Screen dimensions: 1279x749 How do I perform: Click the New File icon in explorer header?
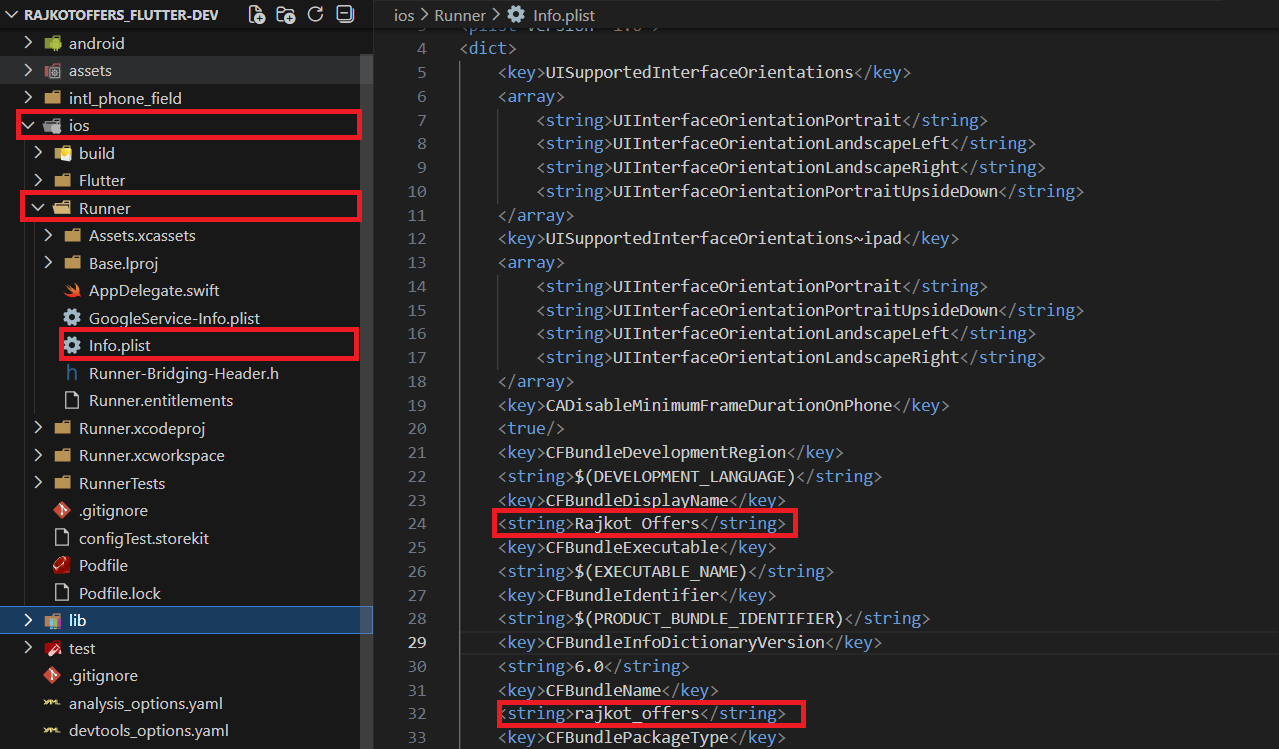(x=257, y=15)
